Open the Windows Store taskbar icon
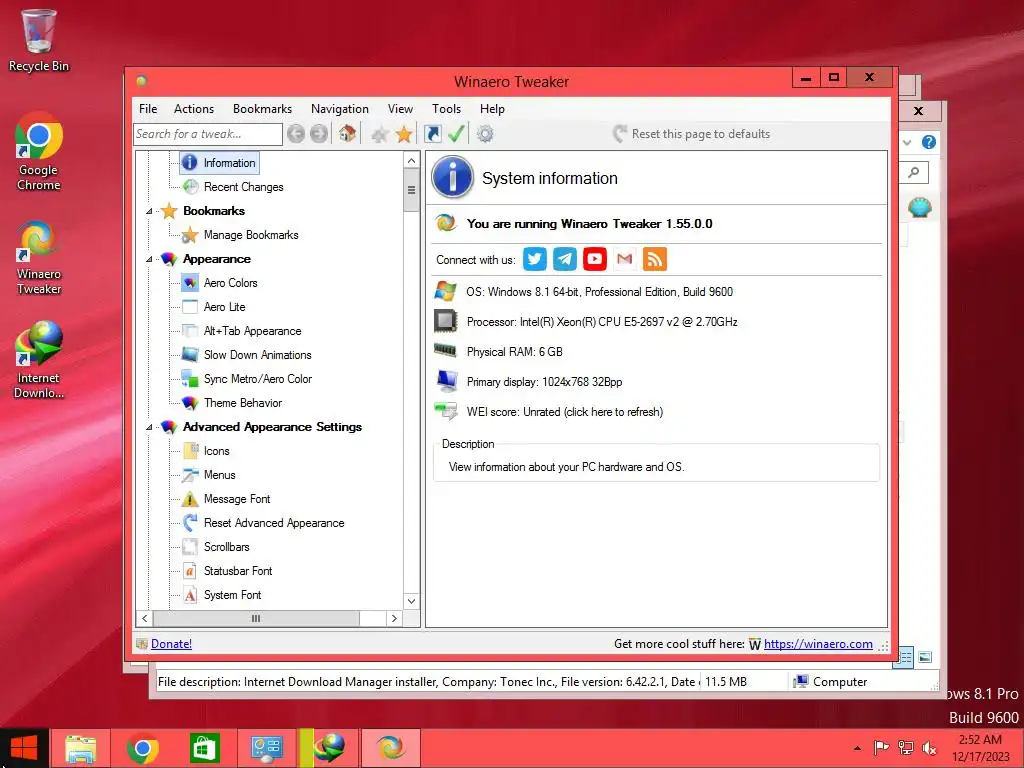The height and width of the screenshot is (768, 1024). [204, 748]
